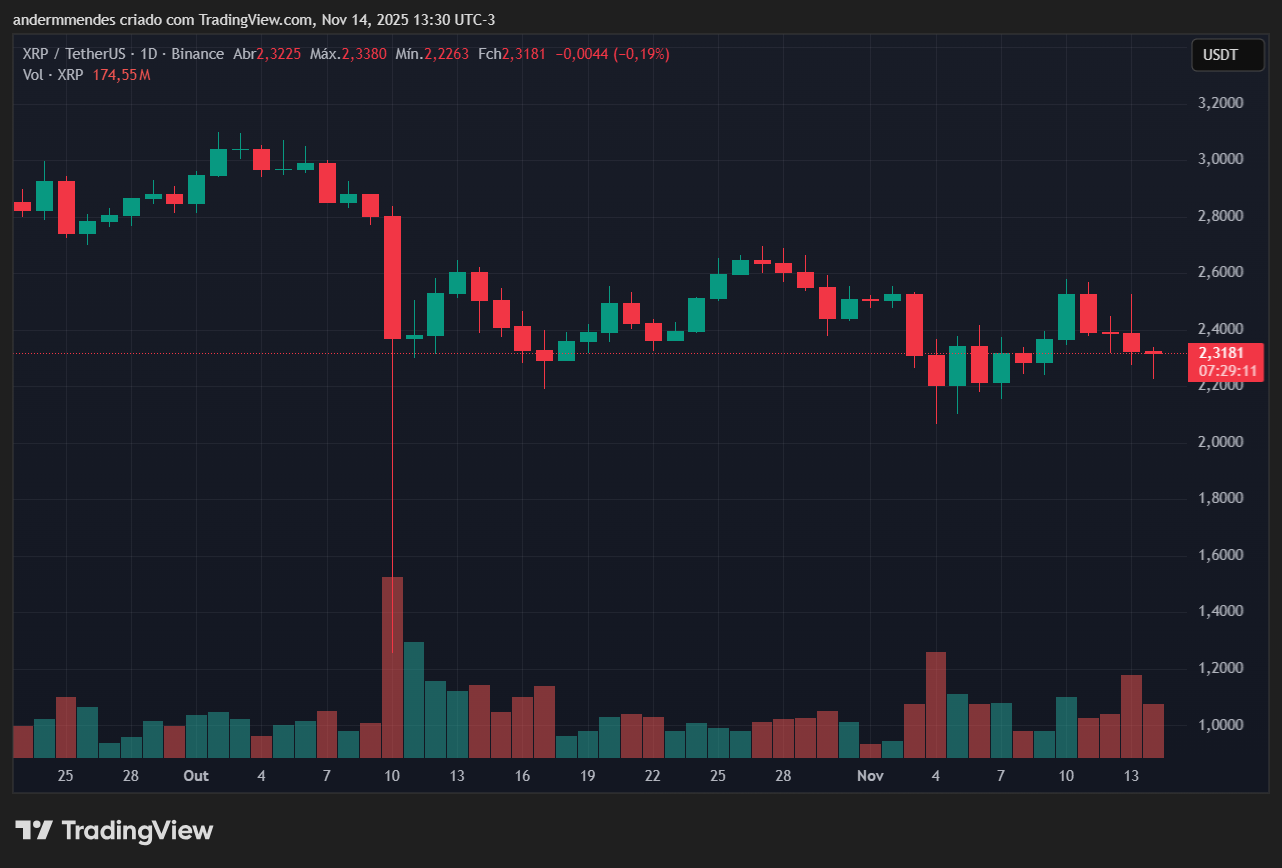Click the Nov label on the time axis
1282x868 pixels.
point(870,775)
